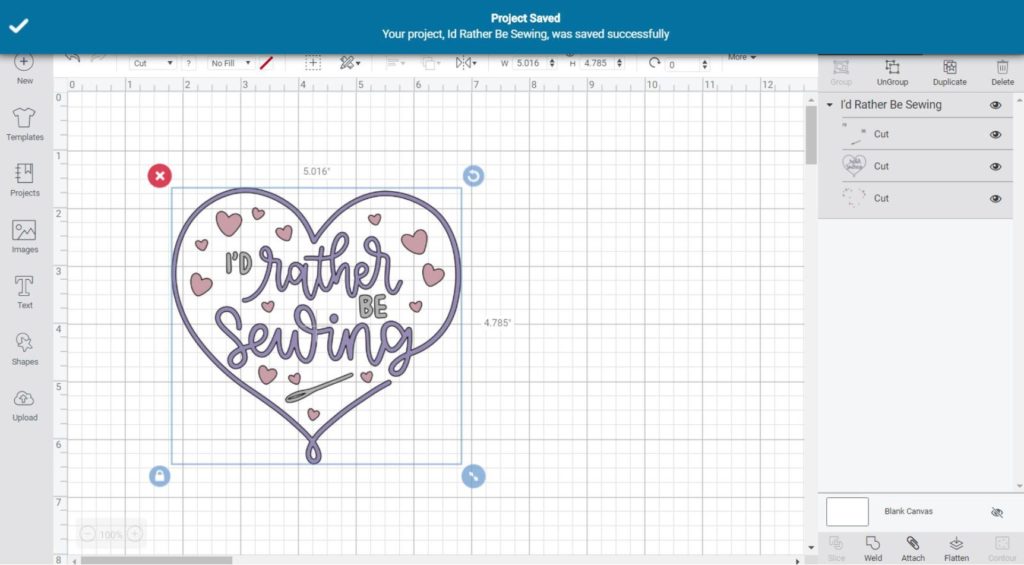Click the canvas vertical scrollbar
This screenshot has width=1024, height=565.
[x=810, y=135]
